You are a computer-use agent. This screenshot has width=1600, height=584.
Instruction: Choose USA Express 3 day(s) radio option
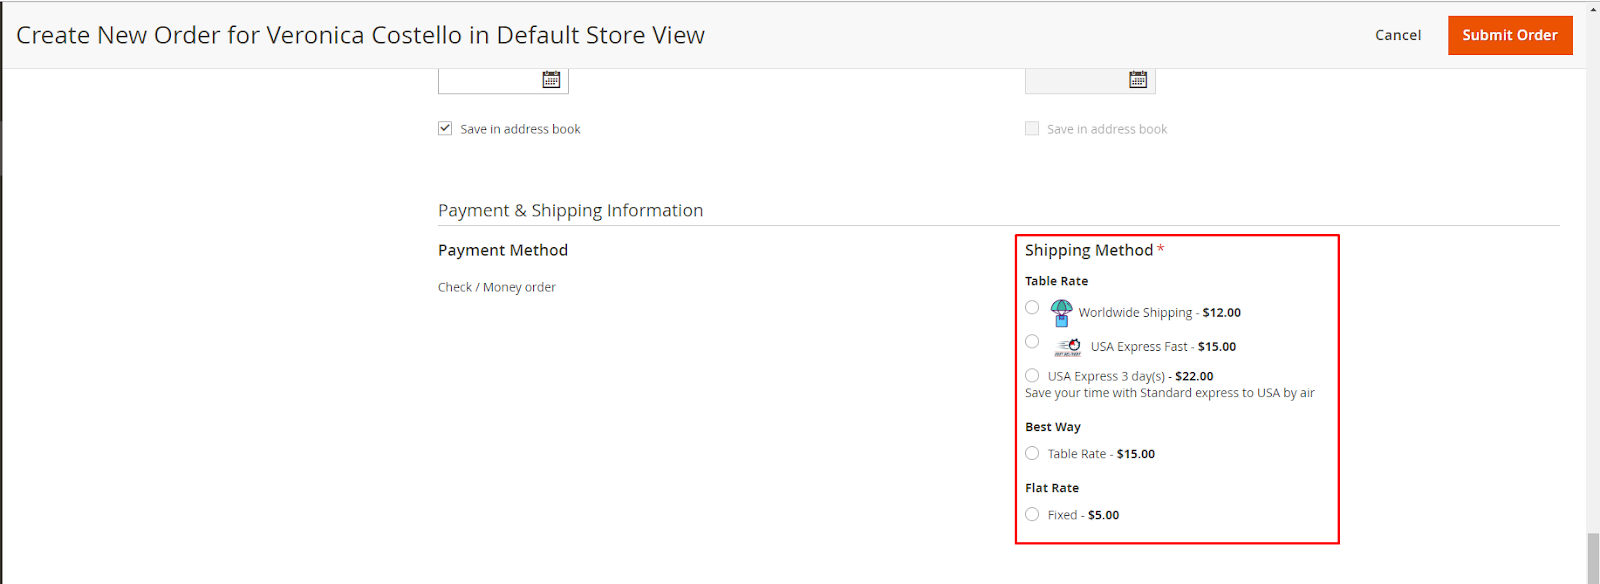pyautogui.click(x=1032, y=376)
